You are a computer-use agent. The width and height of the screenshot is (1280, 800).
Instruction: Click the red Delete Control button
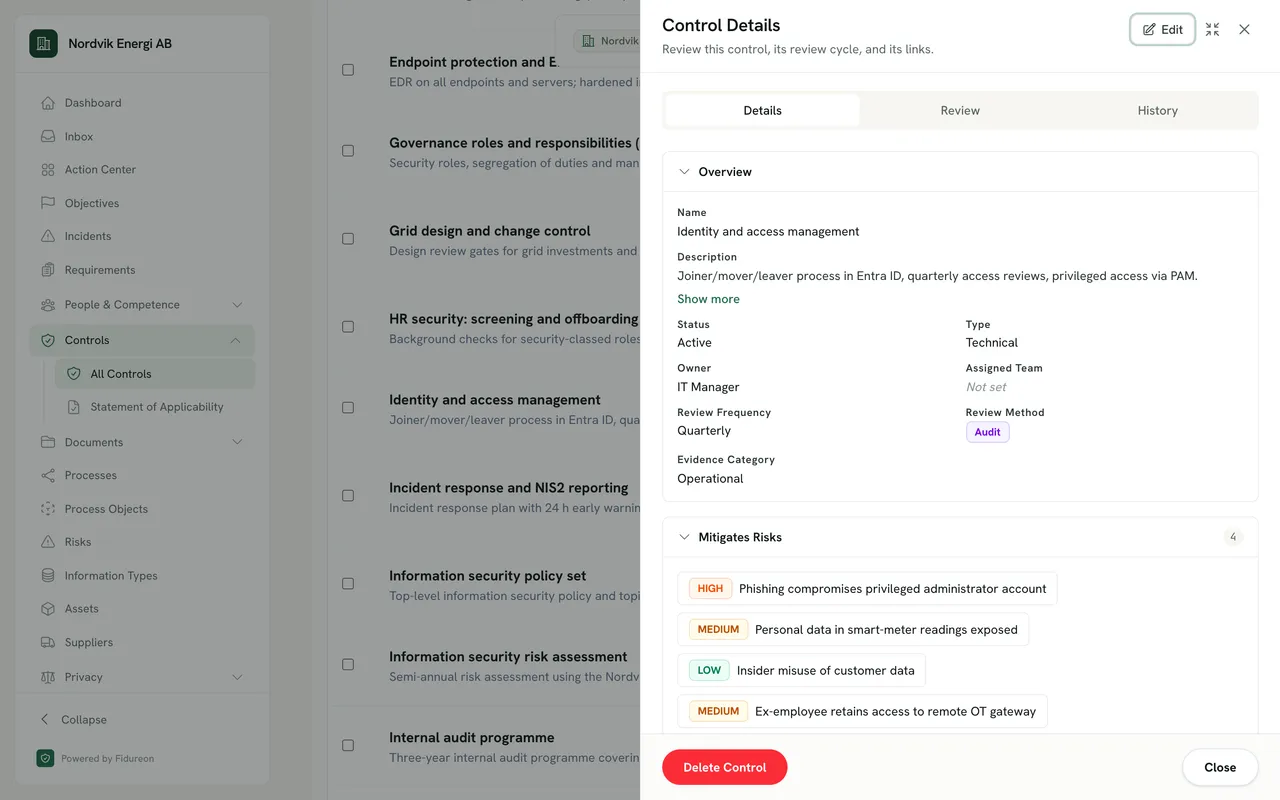725,767
